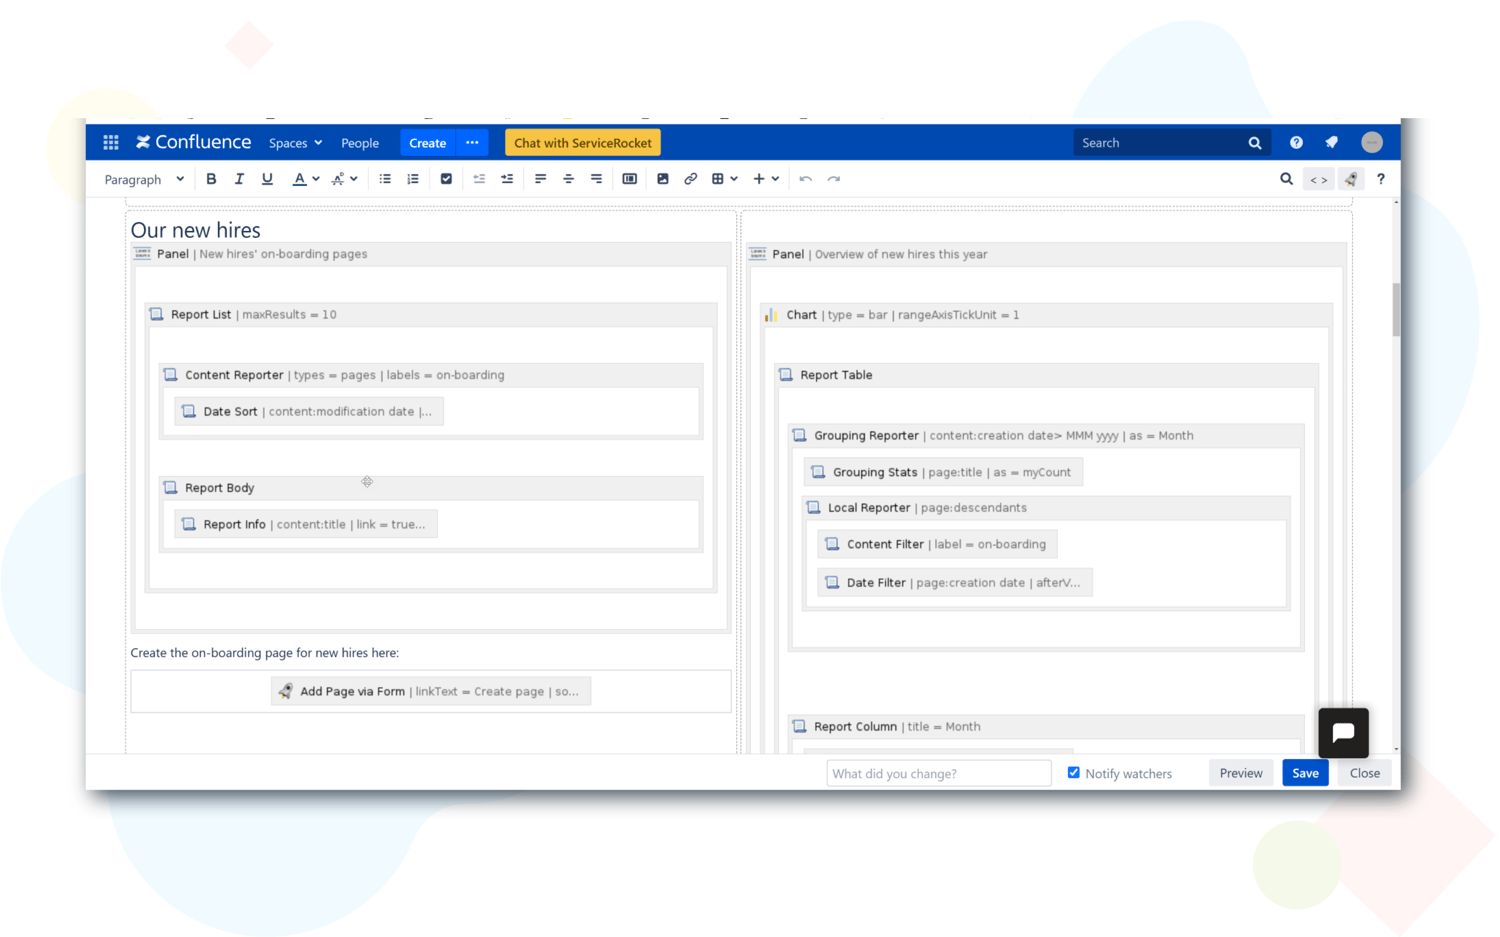
Task: Type in the What did you change field
Action: (x=938, y=772)
